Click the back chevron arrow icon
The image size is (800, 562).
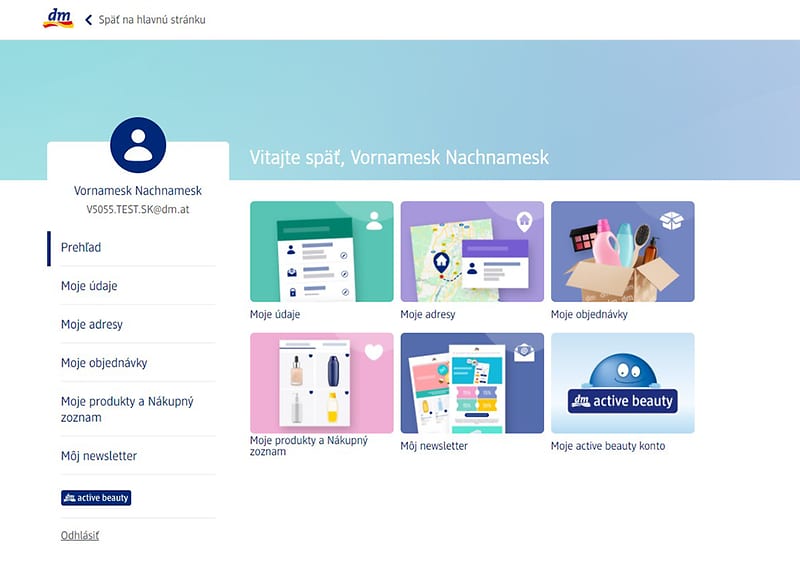tap(88, 20)
